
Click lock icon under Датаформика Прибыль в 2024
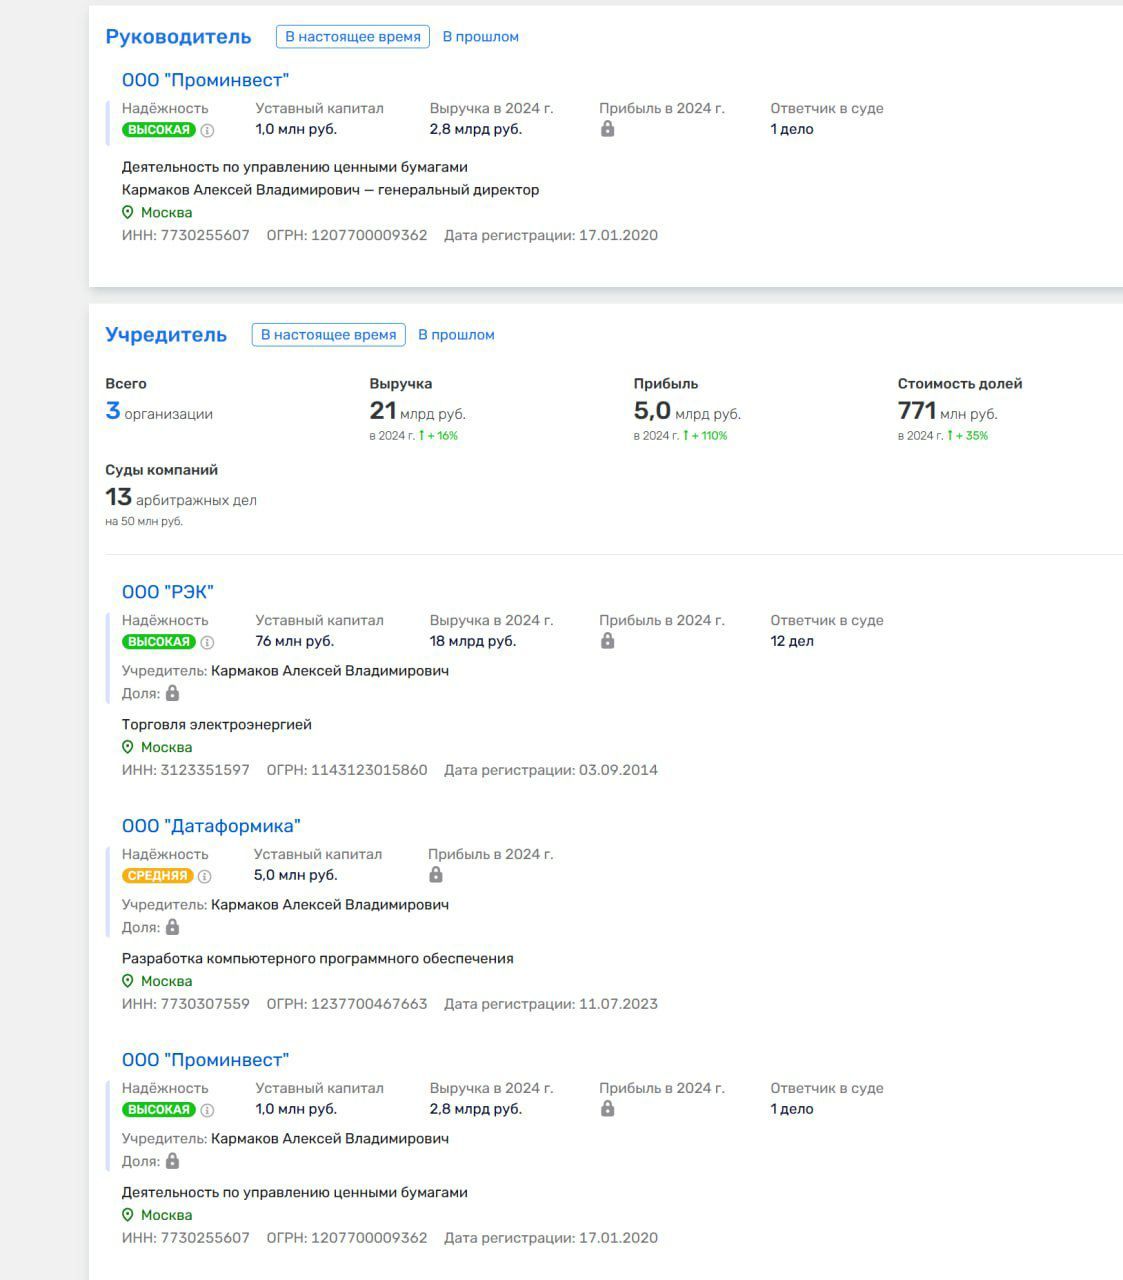(x=435, y=875)
